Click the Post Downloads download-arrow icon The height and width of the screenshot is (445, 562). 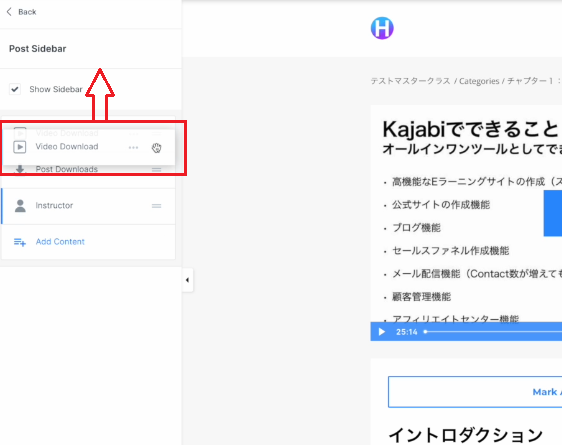tap(20, 169)
